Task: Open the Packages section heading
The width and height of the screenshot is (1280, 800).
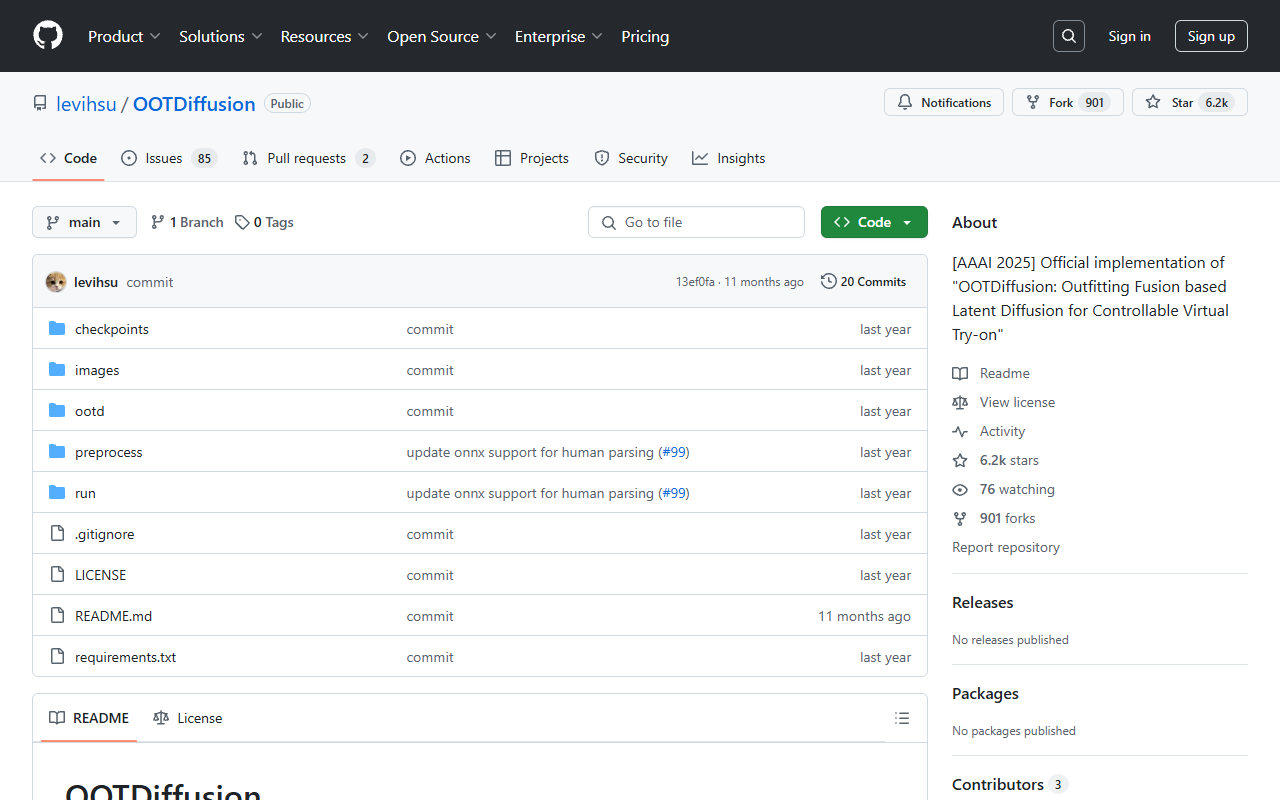Action: tap(985, 693)
